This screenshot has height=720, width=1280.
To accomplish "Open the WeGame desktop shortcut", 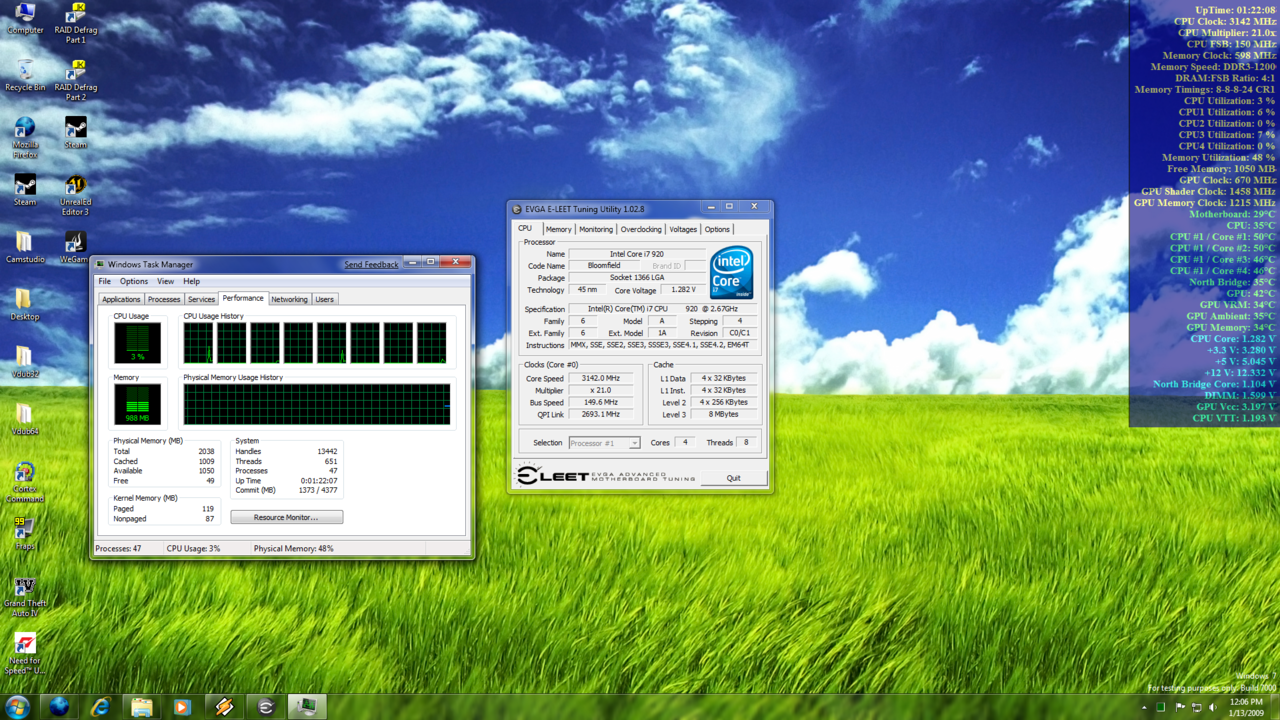I will coord(76,248).
